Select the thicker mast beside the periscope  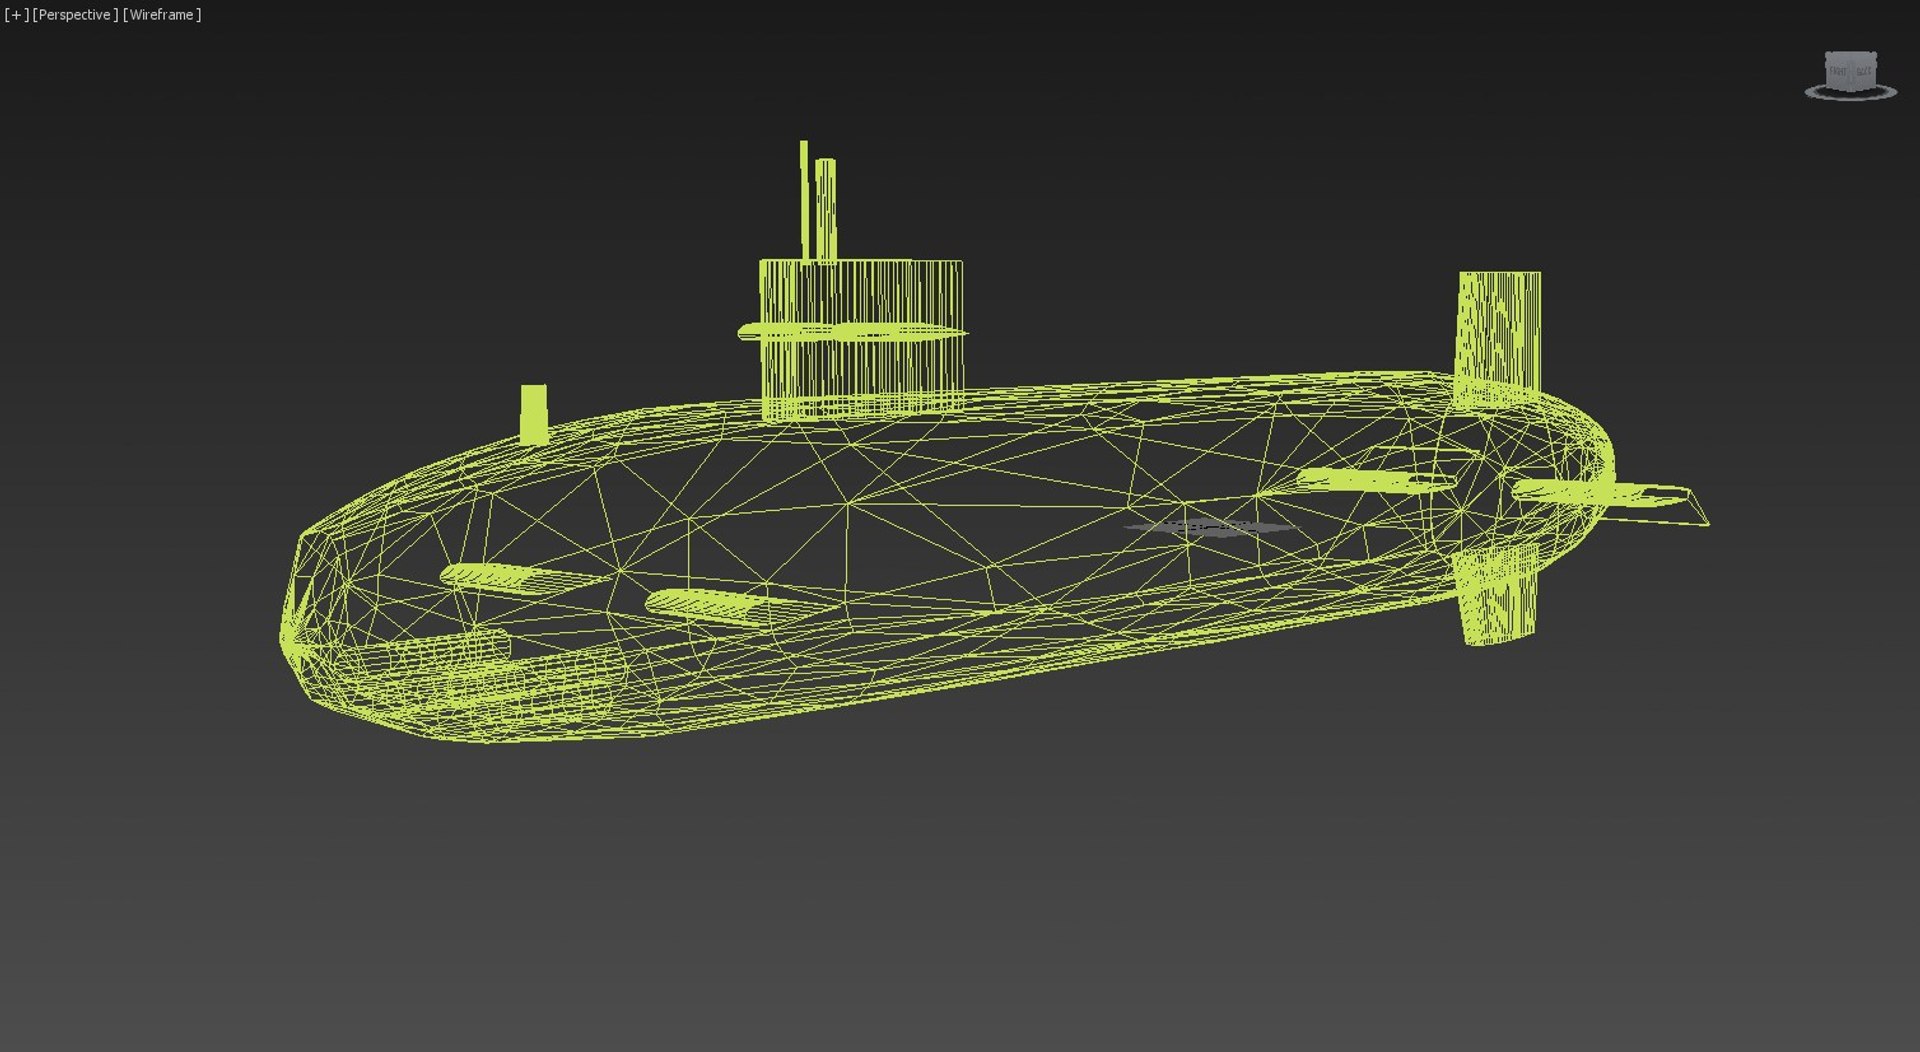826,210
